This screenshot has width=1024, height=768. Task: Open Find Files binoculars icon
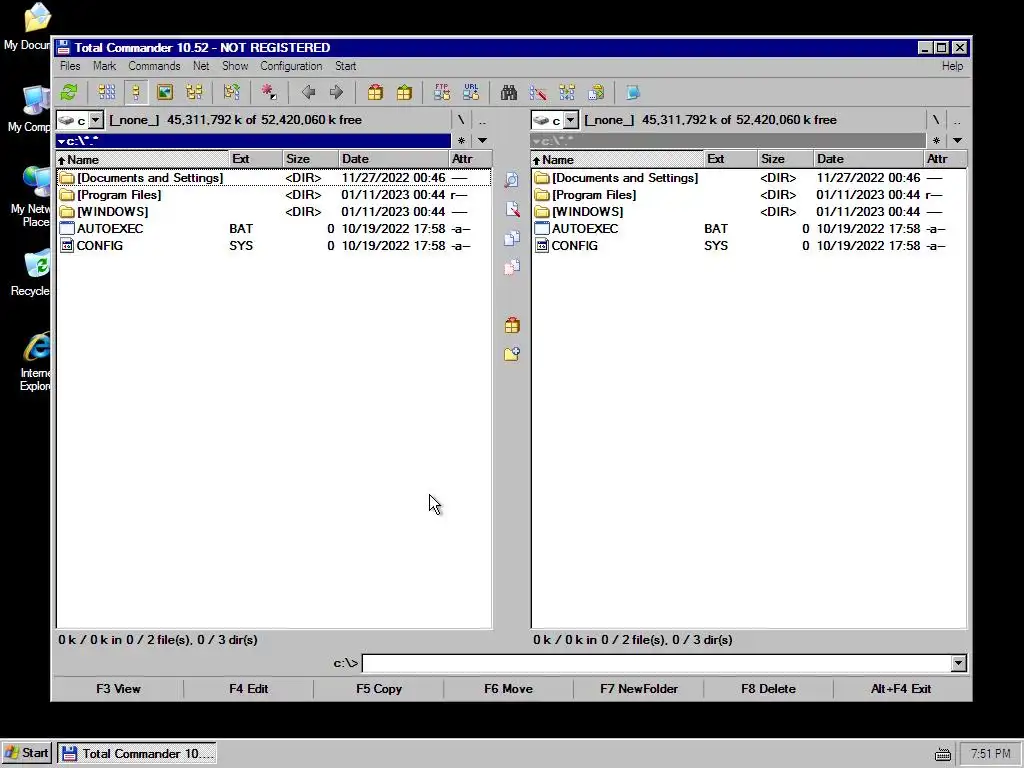pos(509,92)
